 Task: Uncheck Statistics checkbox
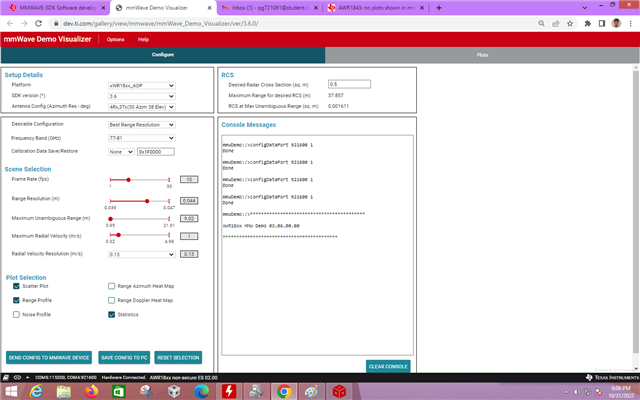[111, 315]
